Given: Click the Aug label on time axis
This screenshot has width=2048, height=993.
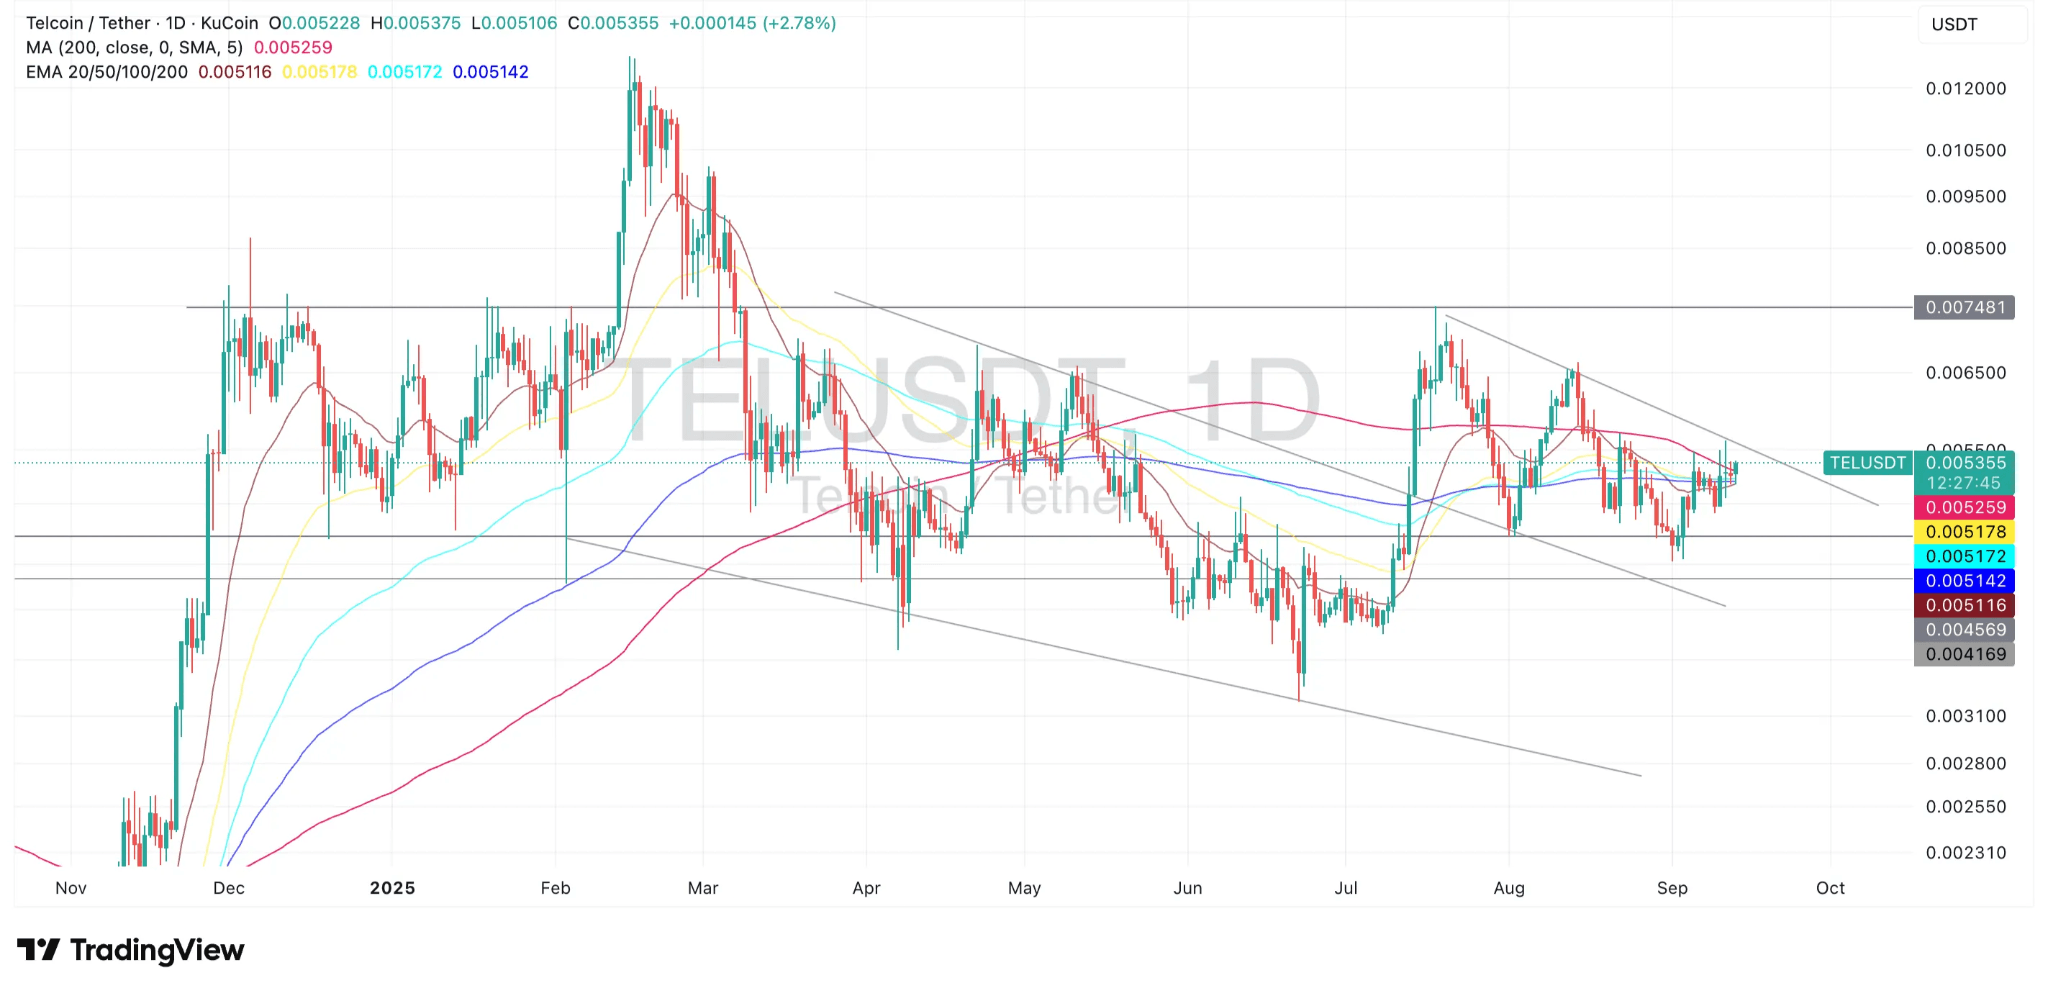Looking at the screenshot, I should coord(1509,888).
